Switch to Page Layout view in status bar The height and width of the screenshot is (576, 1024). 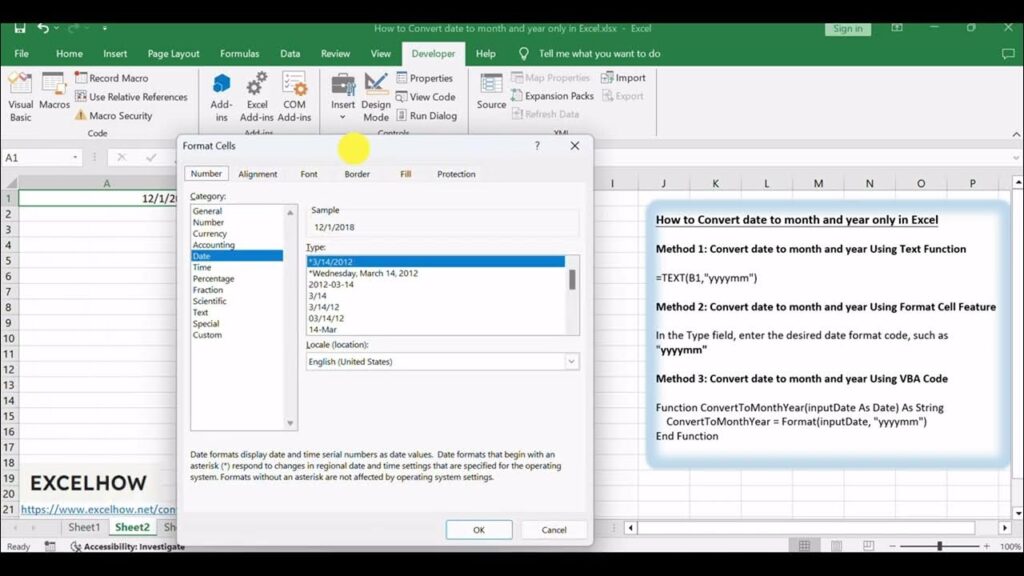(x=837, y=546)
